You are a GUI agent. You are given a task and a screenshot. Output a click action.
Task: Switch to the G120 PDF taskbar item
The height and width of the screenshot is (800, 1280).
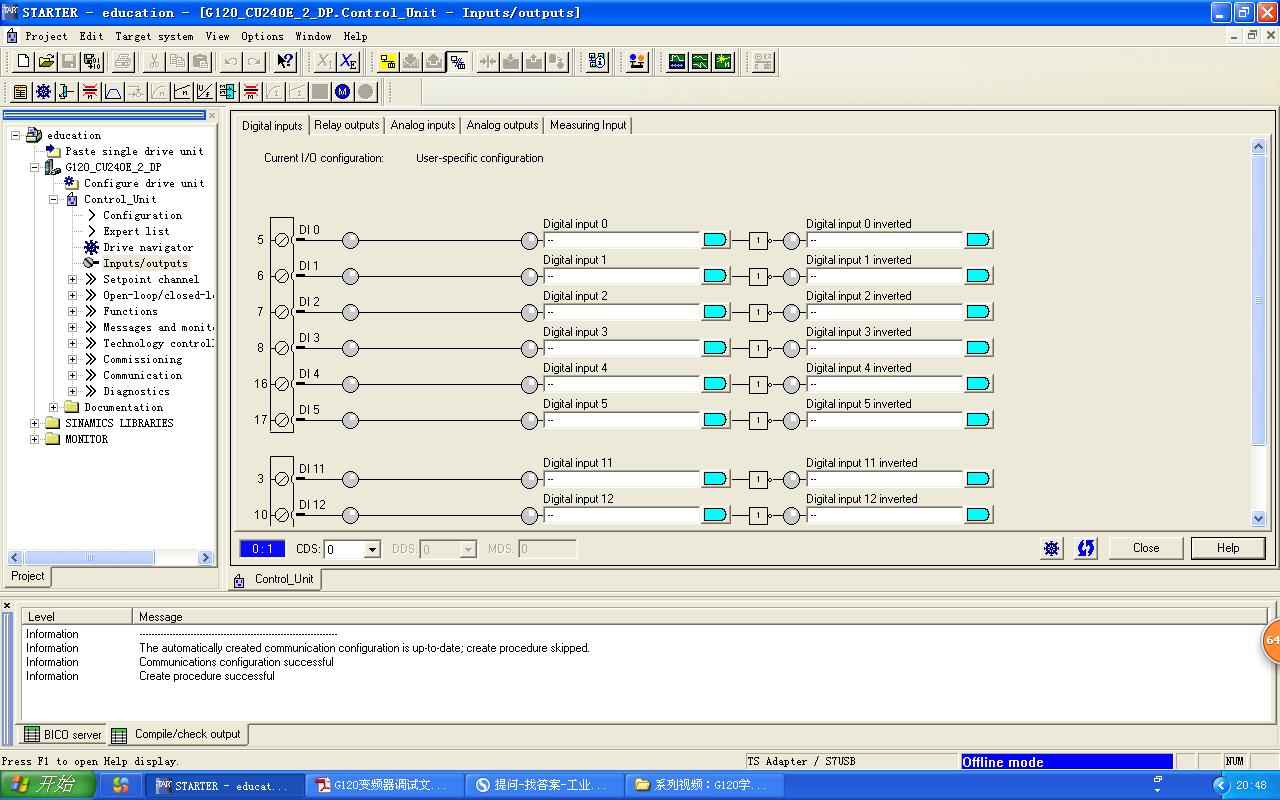click(x=386, y=785)
